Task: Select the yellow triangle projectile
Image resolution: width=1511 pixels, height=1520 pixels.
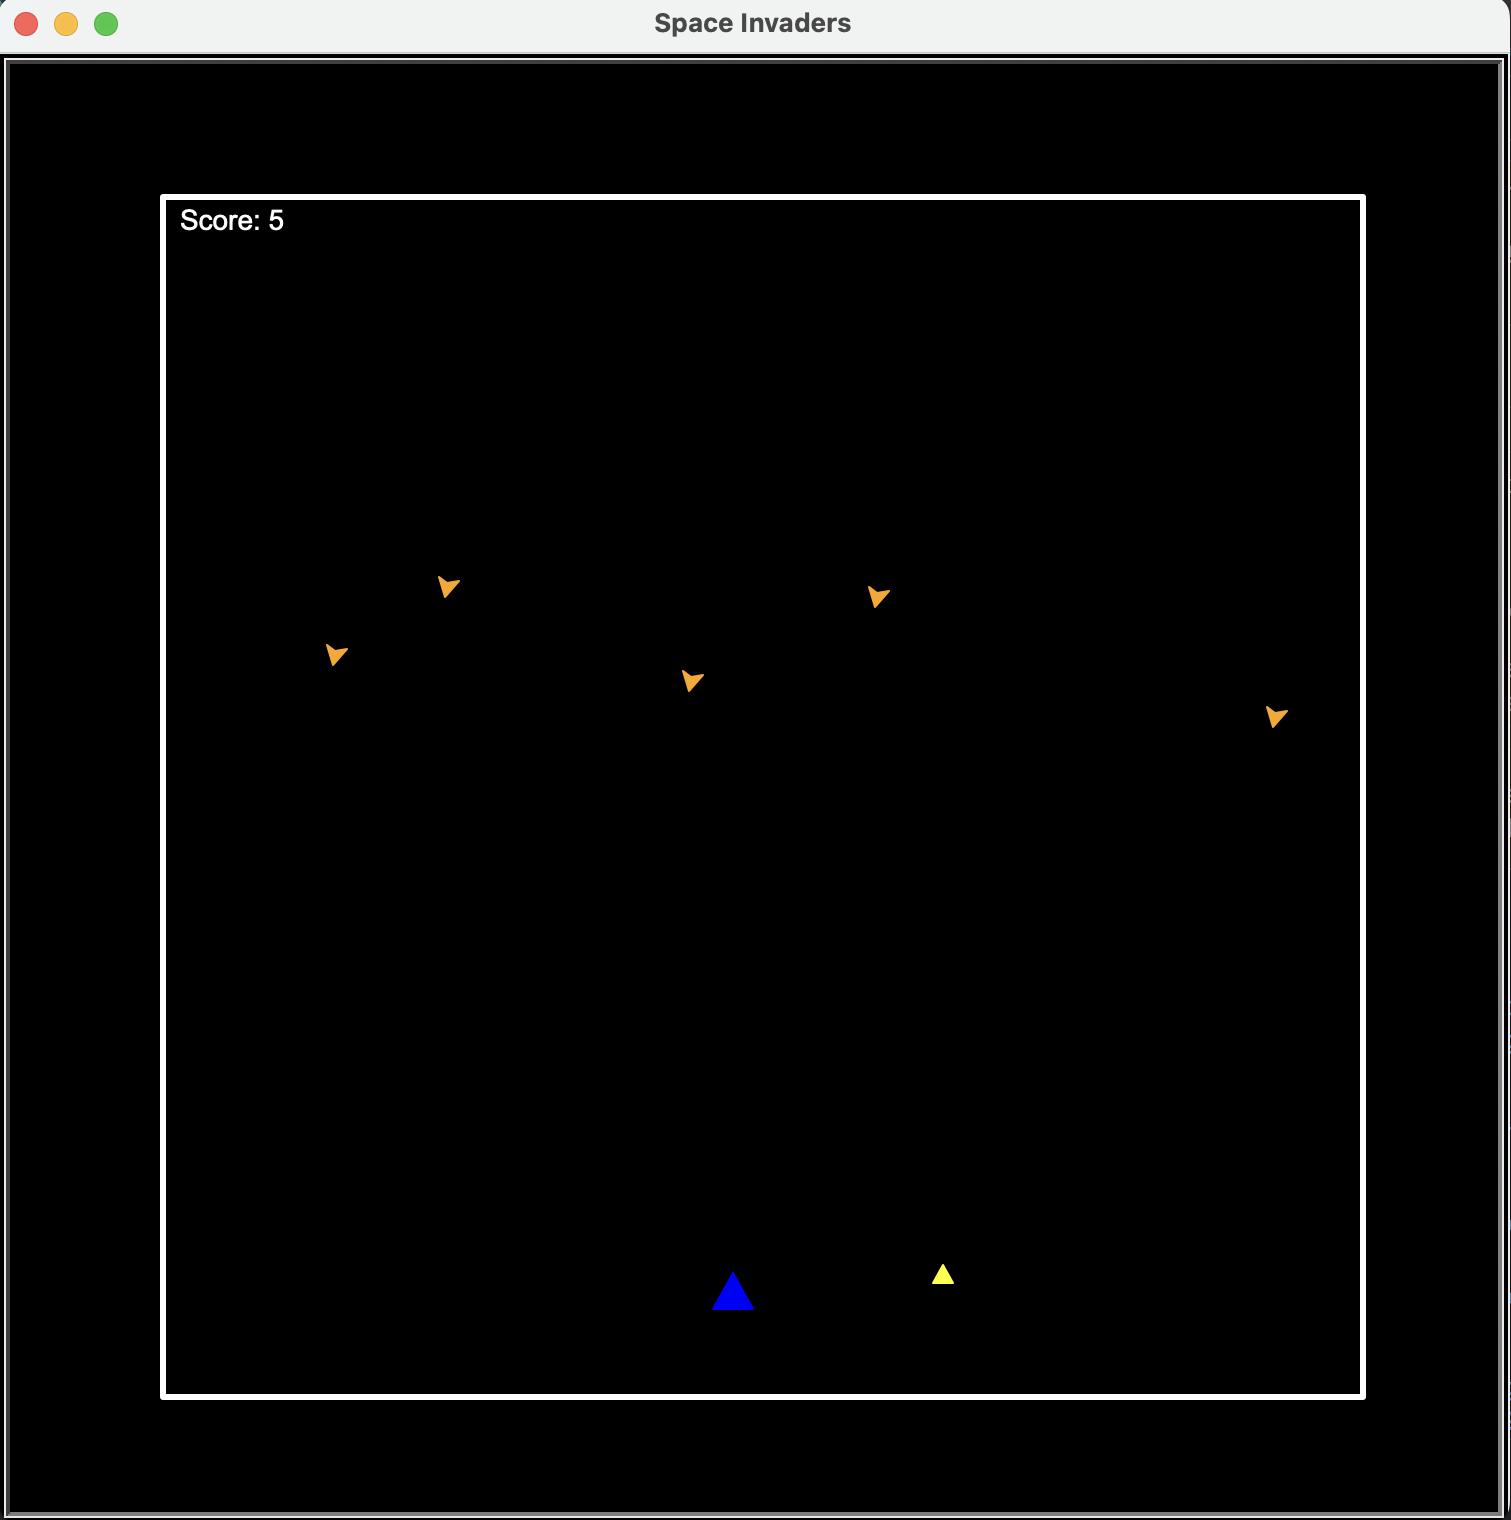Action: click(942, 1274)
